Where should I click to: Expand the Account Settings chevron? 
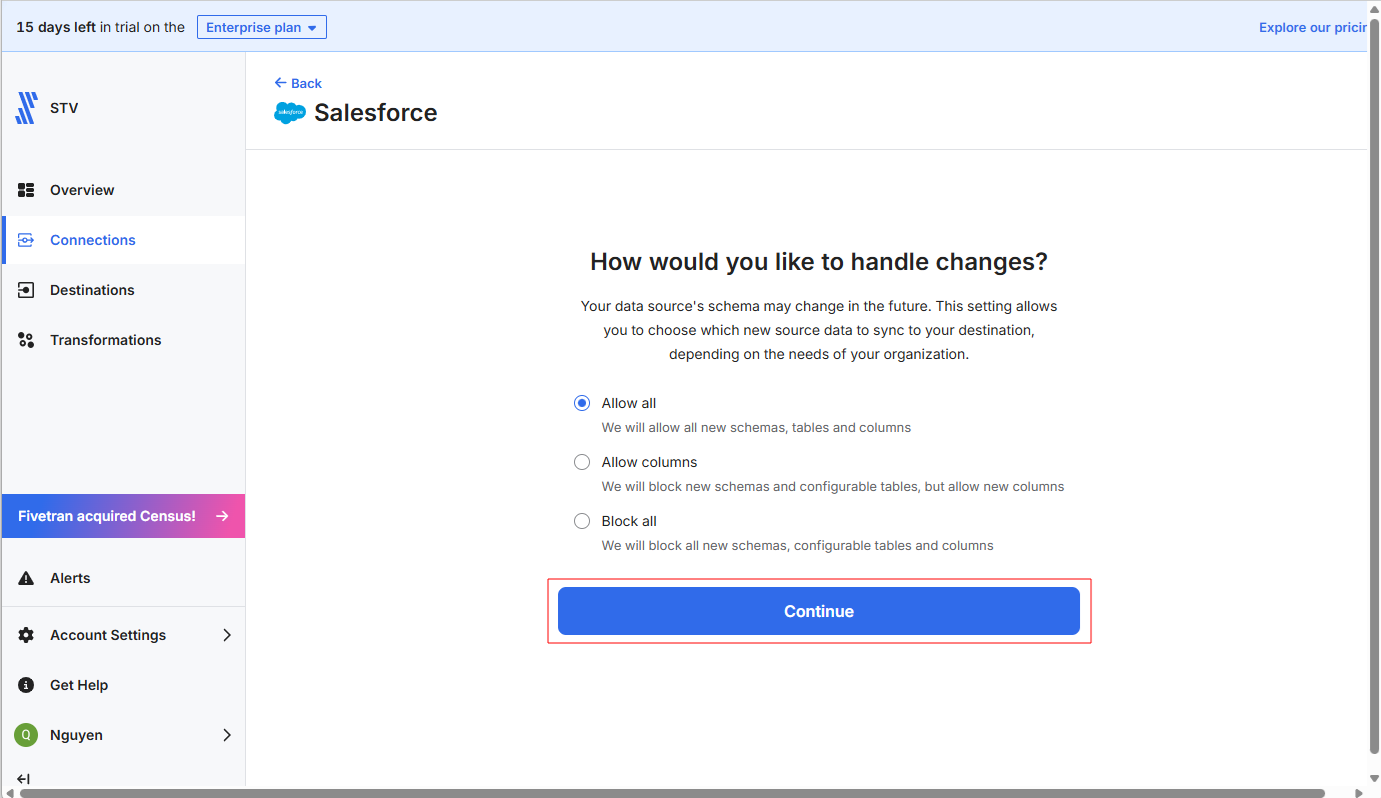coord(227,635)
